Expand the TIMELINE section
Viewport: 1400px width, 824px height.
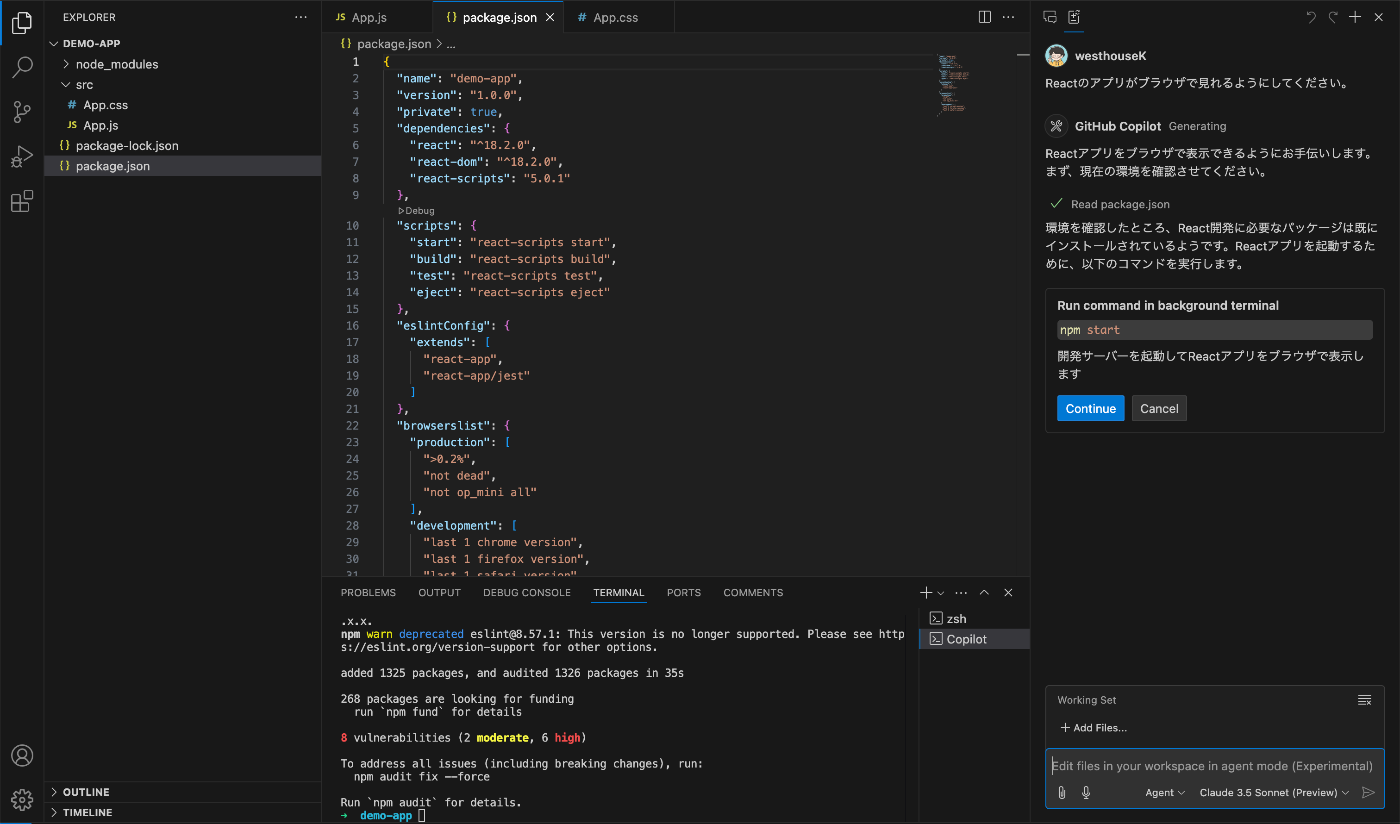[x=183, y=813]
